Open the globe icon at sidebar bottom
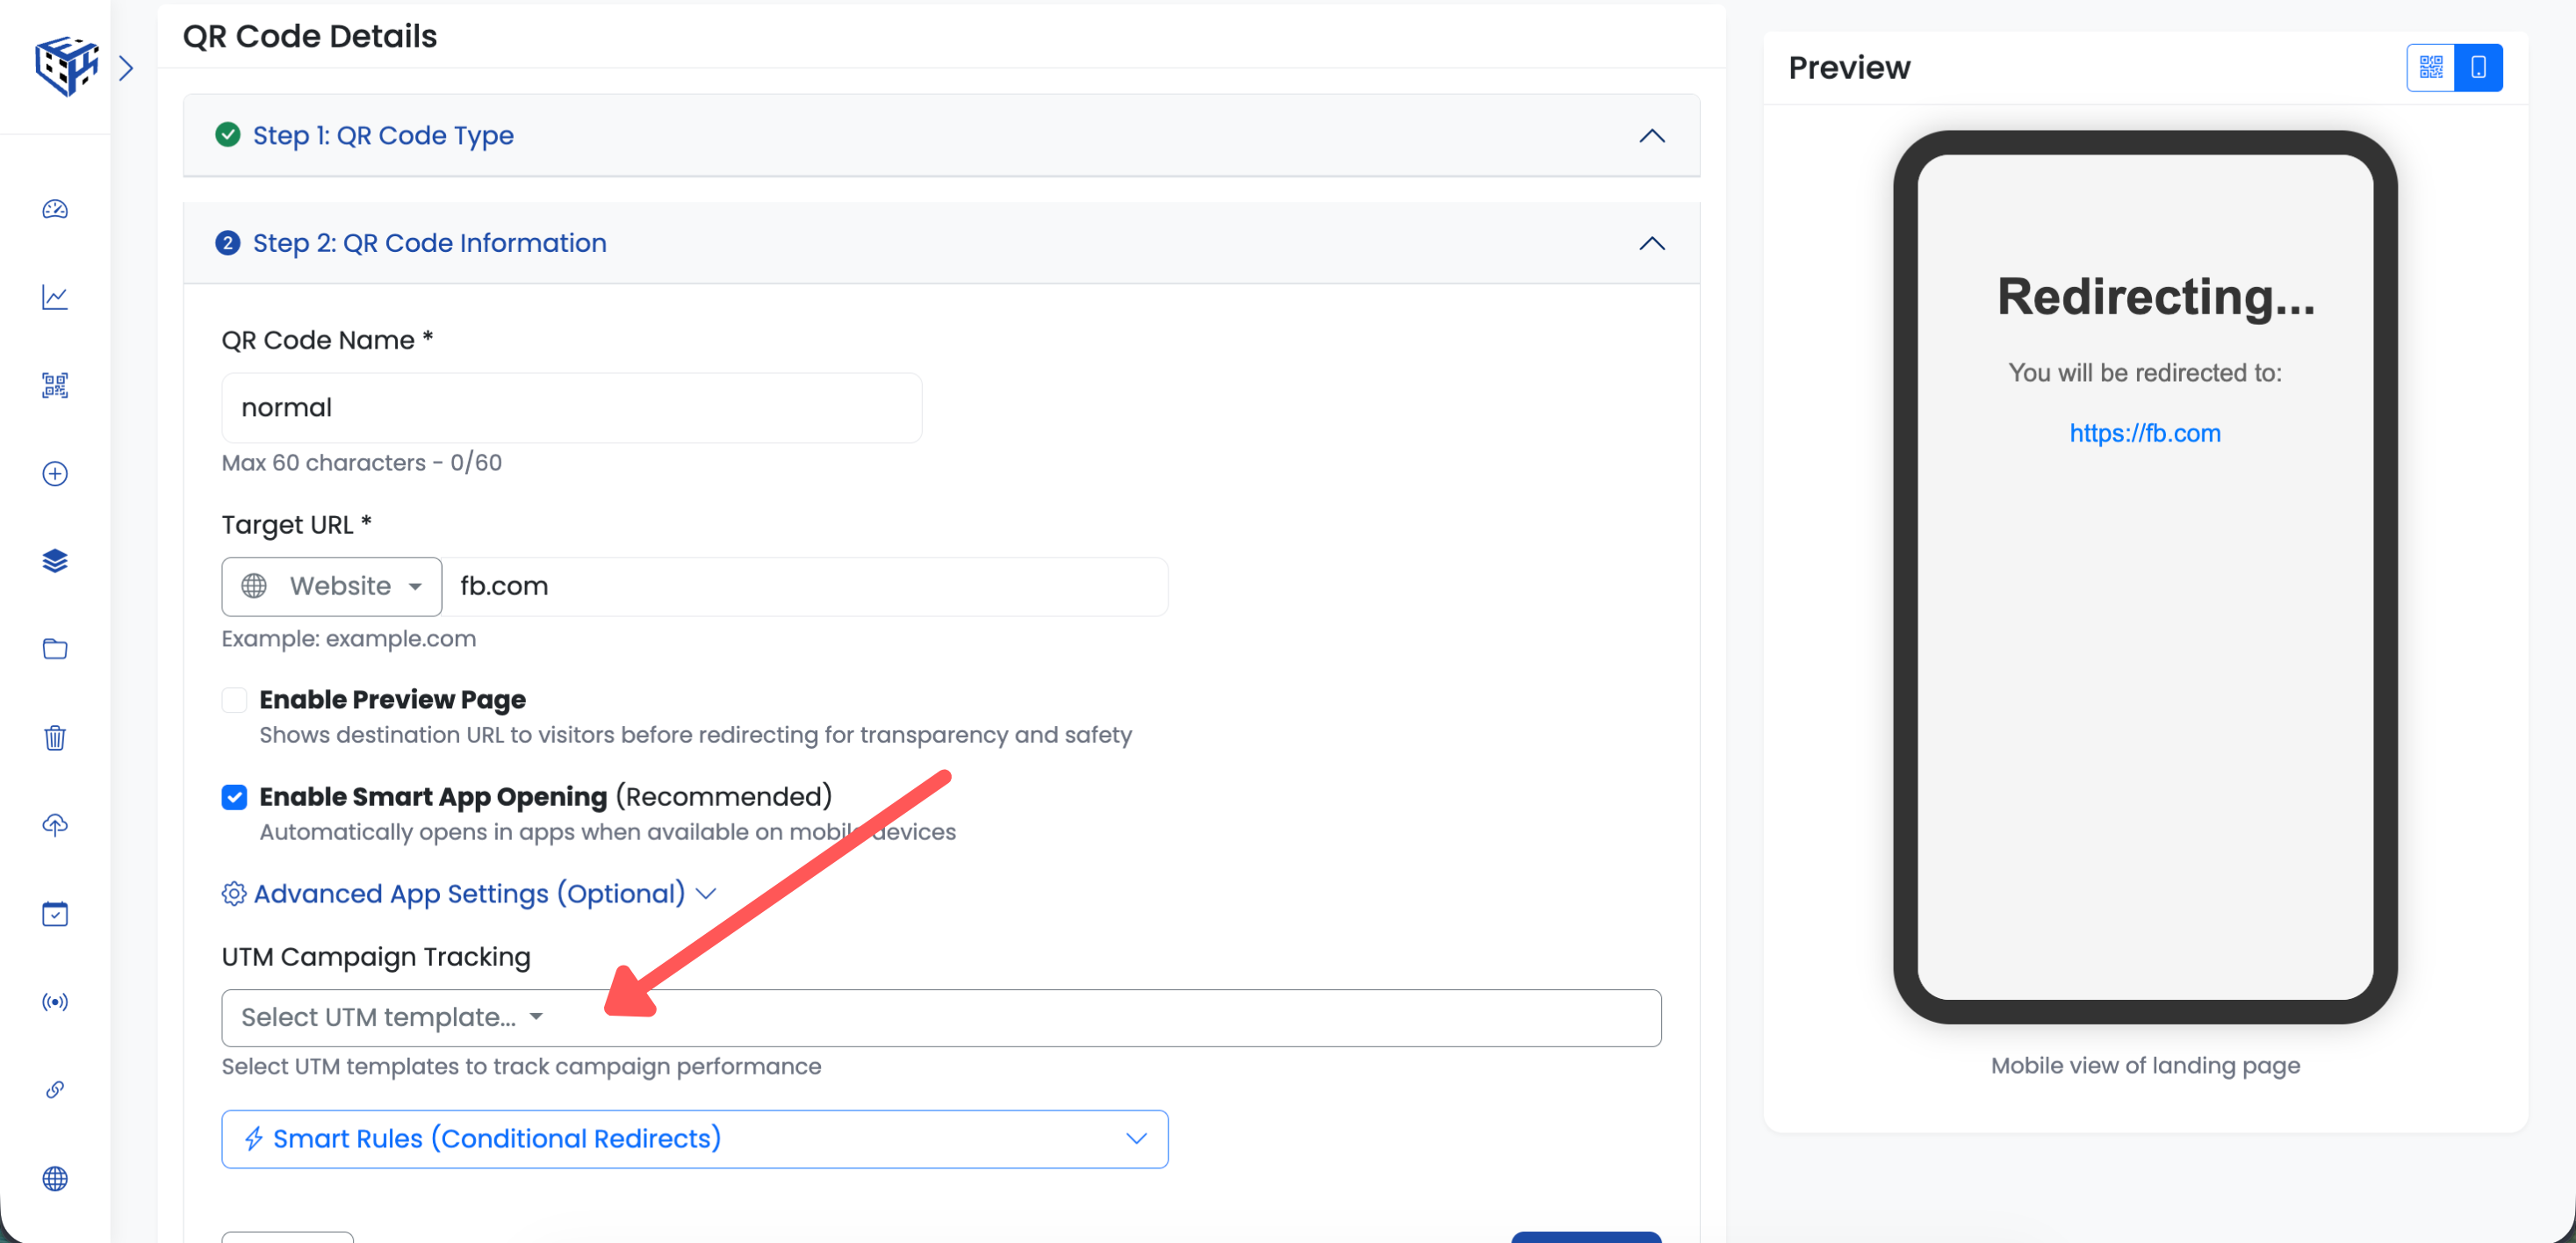Screen dimensions: 2576x1243 tap(55, 1179)
